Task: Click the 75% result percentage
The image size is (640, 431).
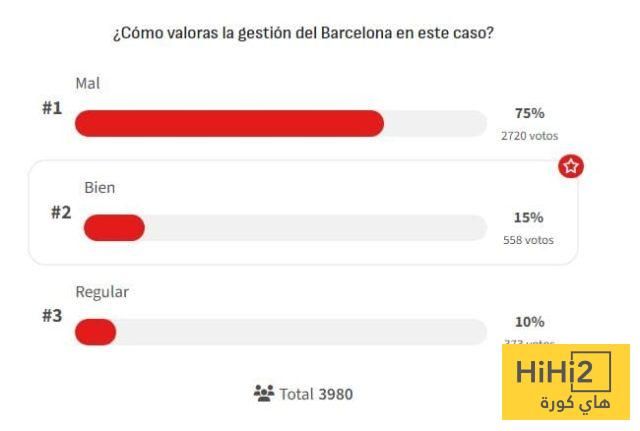Action: click(x=529, y=113)
